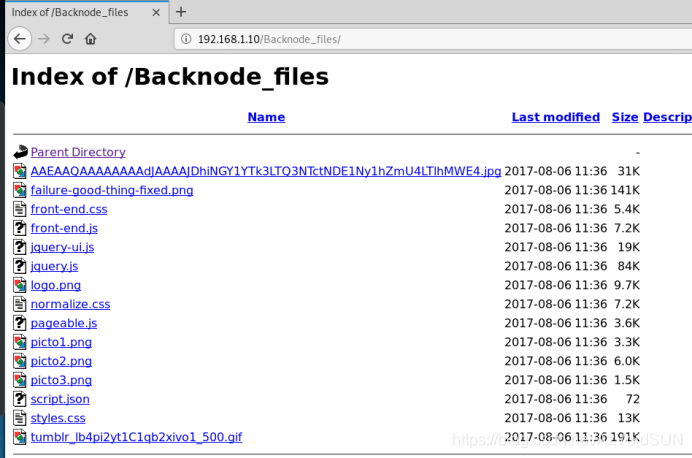Image resolution: width=692 pixels, height=458 pixels.
Task: Open normalize.css file
Action: tap(70, 304)
